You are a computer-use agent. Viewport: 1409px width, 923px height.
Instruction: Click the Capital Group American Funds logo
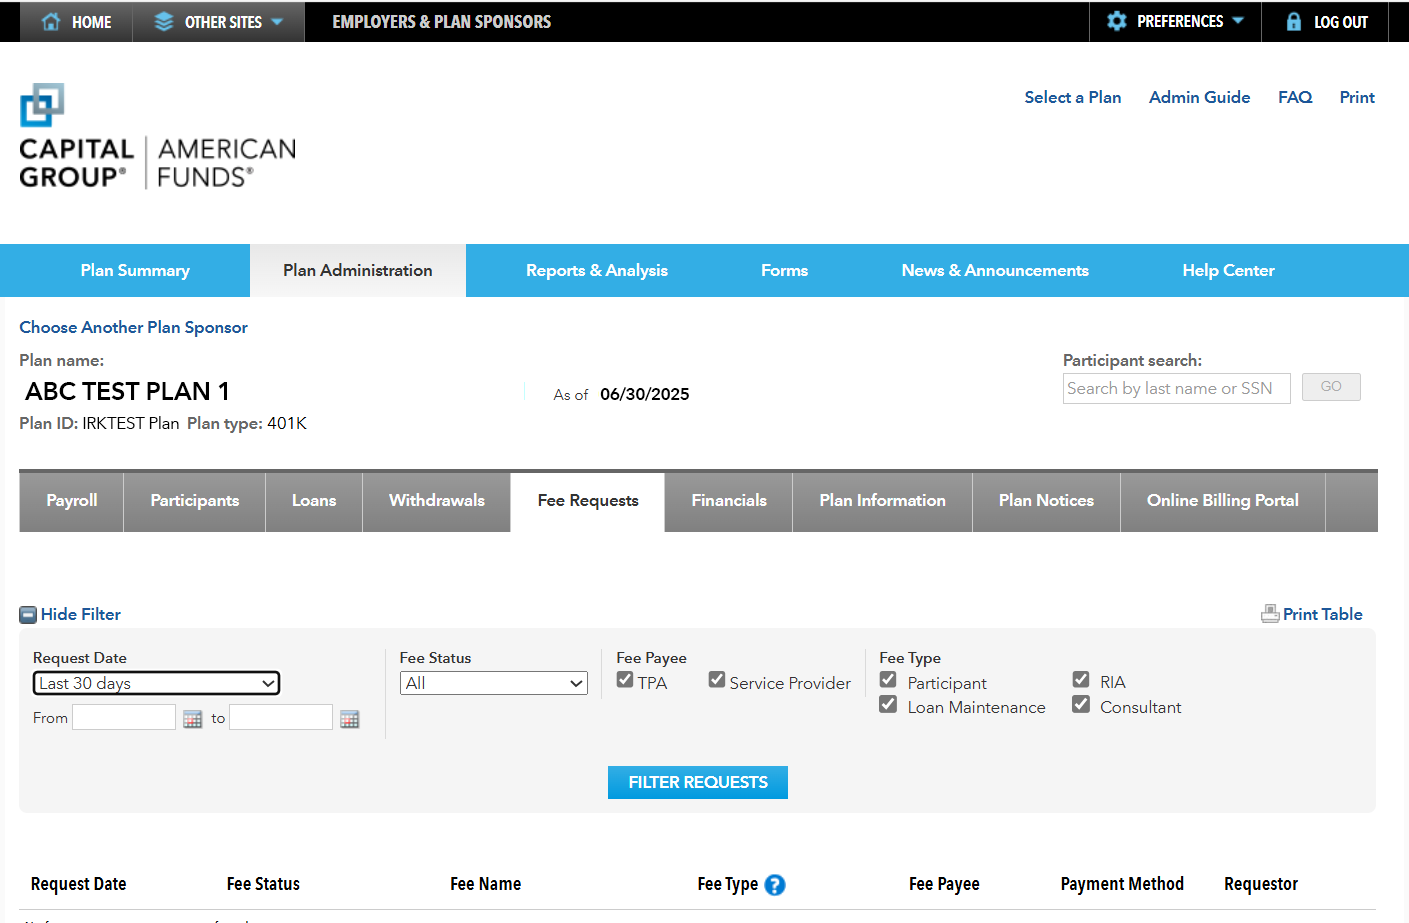[x=156, y=136]
